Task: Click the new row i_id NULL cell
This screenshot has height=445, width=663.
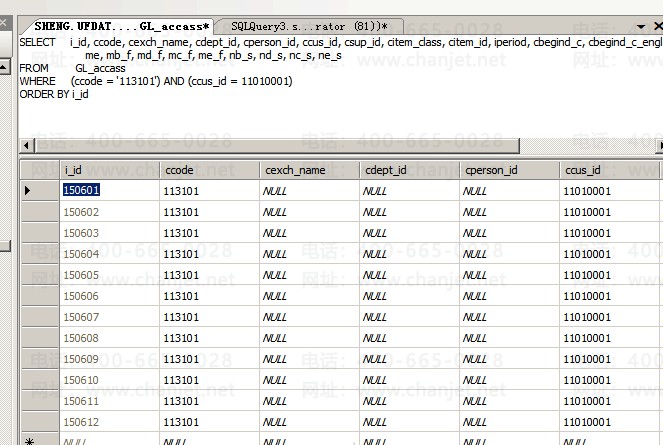Action: pos(110,440)
